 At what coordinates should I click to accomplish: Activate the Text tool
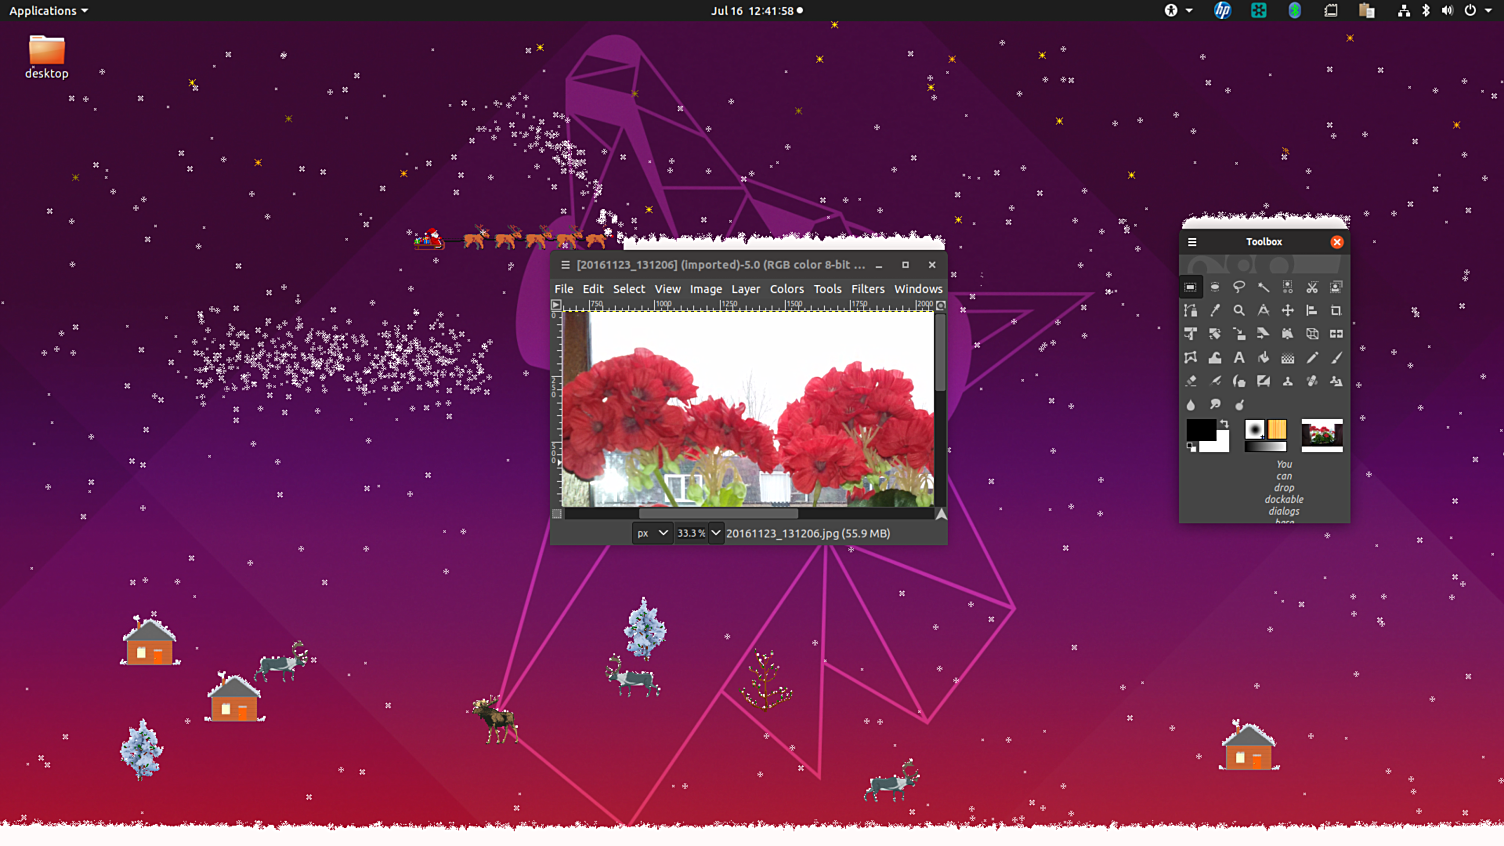(x=1239, y=358)
